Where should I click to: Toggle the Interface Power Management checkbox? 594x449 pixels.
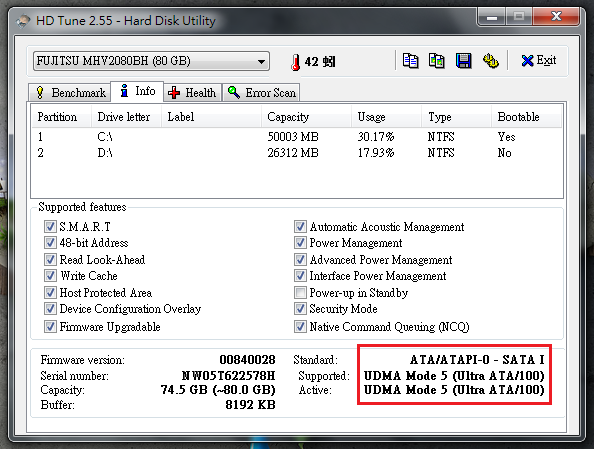[x=300, y=275]
